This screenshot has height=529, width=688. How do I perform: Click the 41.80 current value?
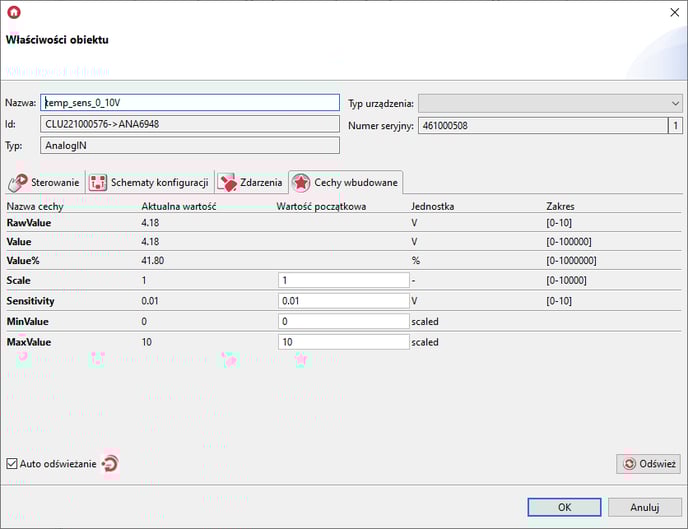pos(152,261)
